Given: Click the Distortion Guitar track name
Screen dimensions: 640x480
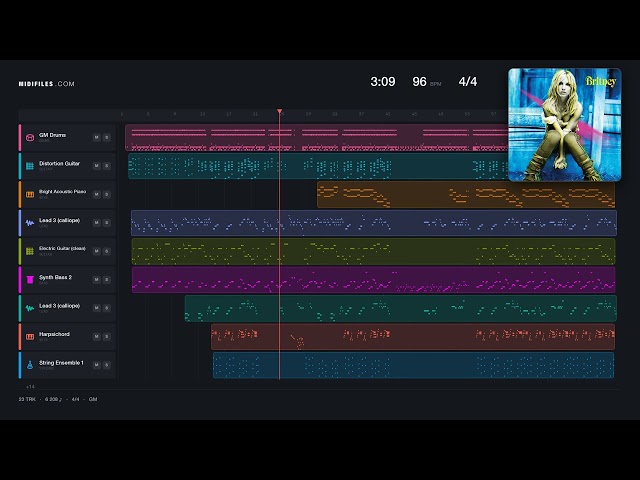Looking at the screenshot, I should 60,163.
